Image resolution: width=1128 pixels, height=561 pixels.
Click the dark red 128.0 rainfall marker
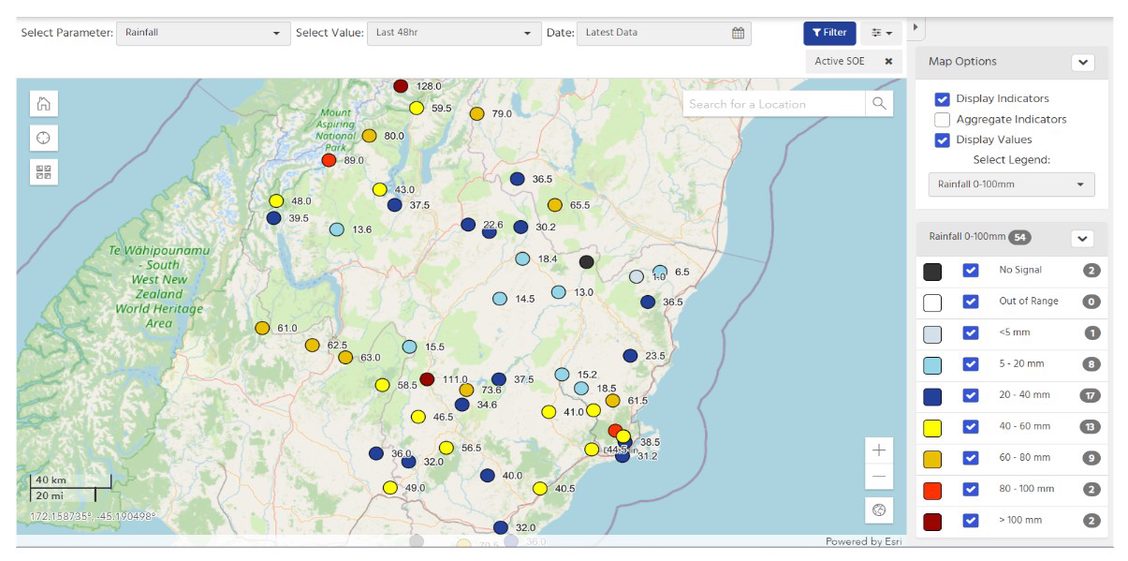click(401, 86)
